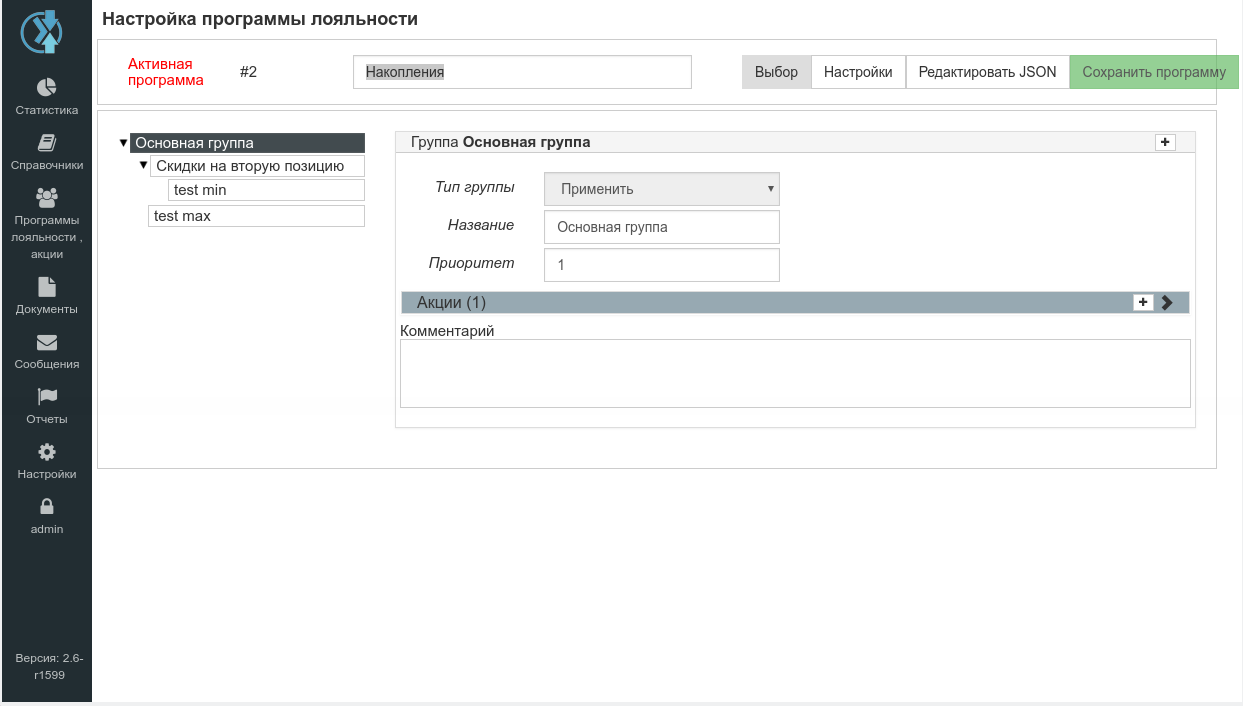This screenshot has width=1243, height=706.
Task: Focus the Название input field
Action: click(662, 227)
